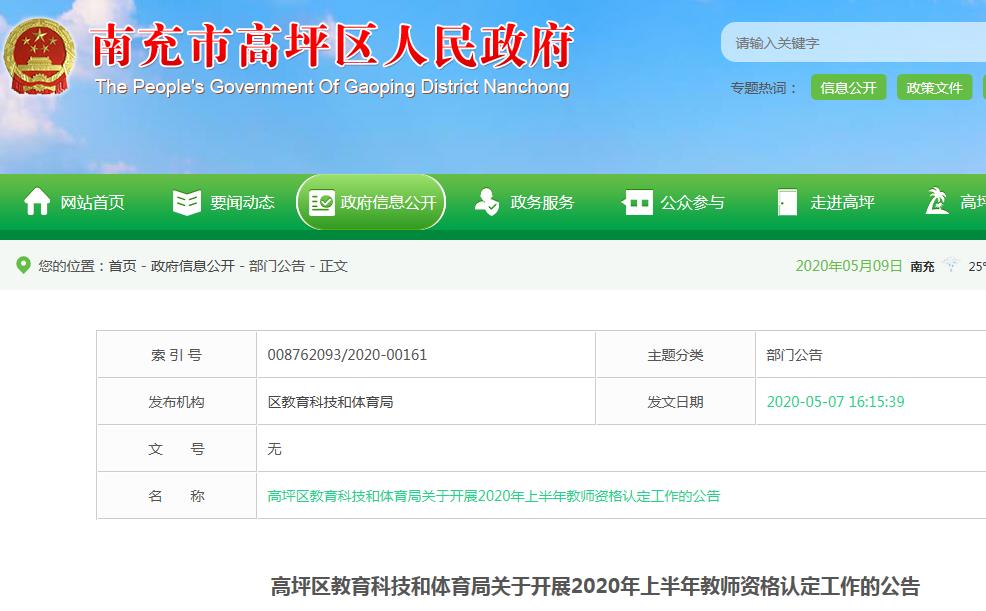Click the home icon beside 网站首页
The width and height of the screenshot is (986, 611).
point(37,201)
